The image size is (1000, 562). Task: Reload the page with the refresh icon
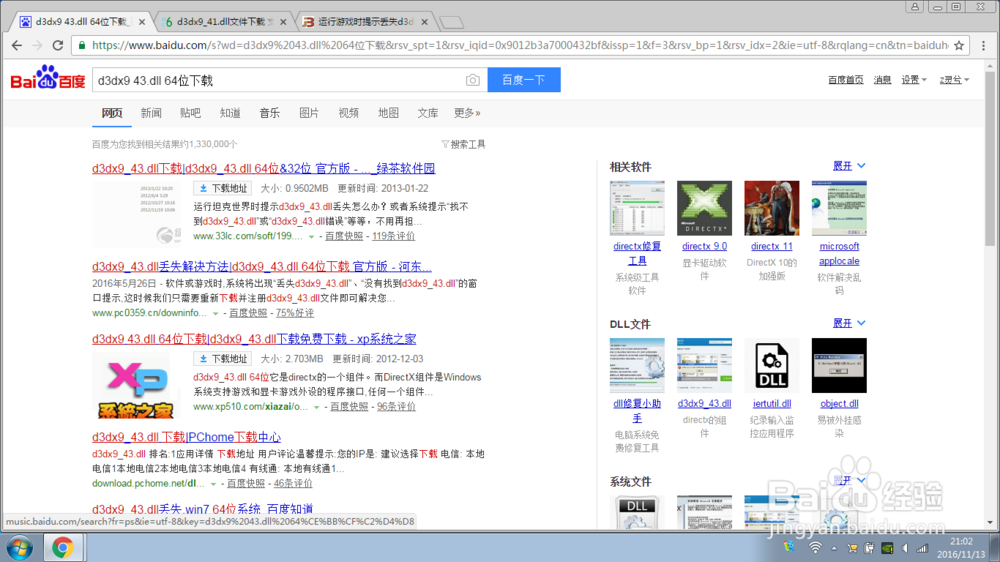click(58, 45)
